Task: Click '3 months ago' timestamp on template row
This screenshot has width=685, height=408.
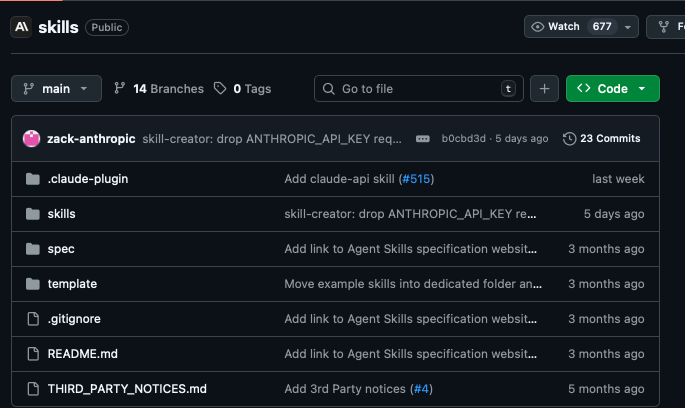Action: click(606, 284)
